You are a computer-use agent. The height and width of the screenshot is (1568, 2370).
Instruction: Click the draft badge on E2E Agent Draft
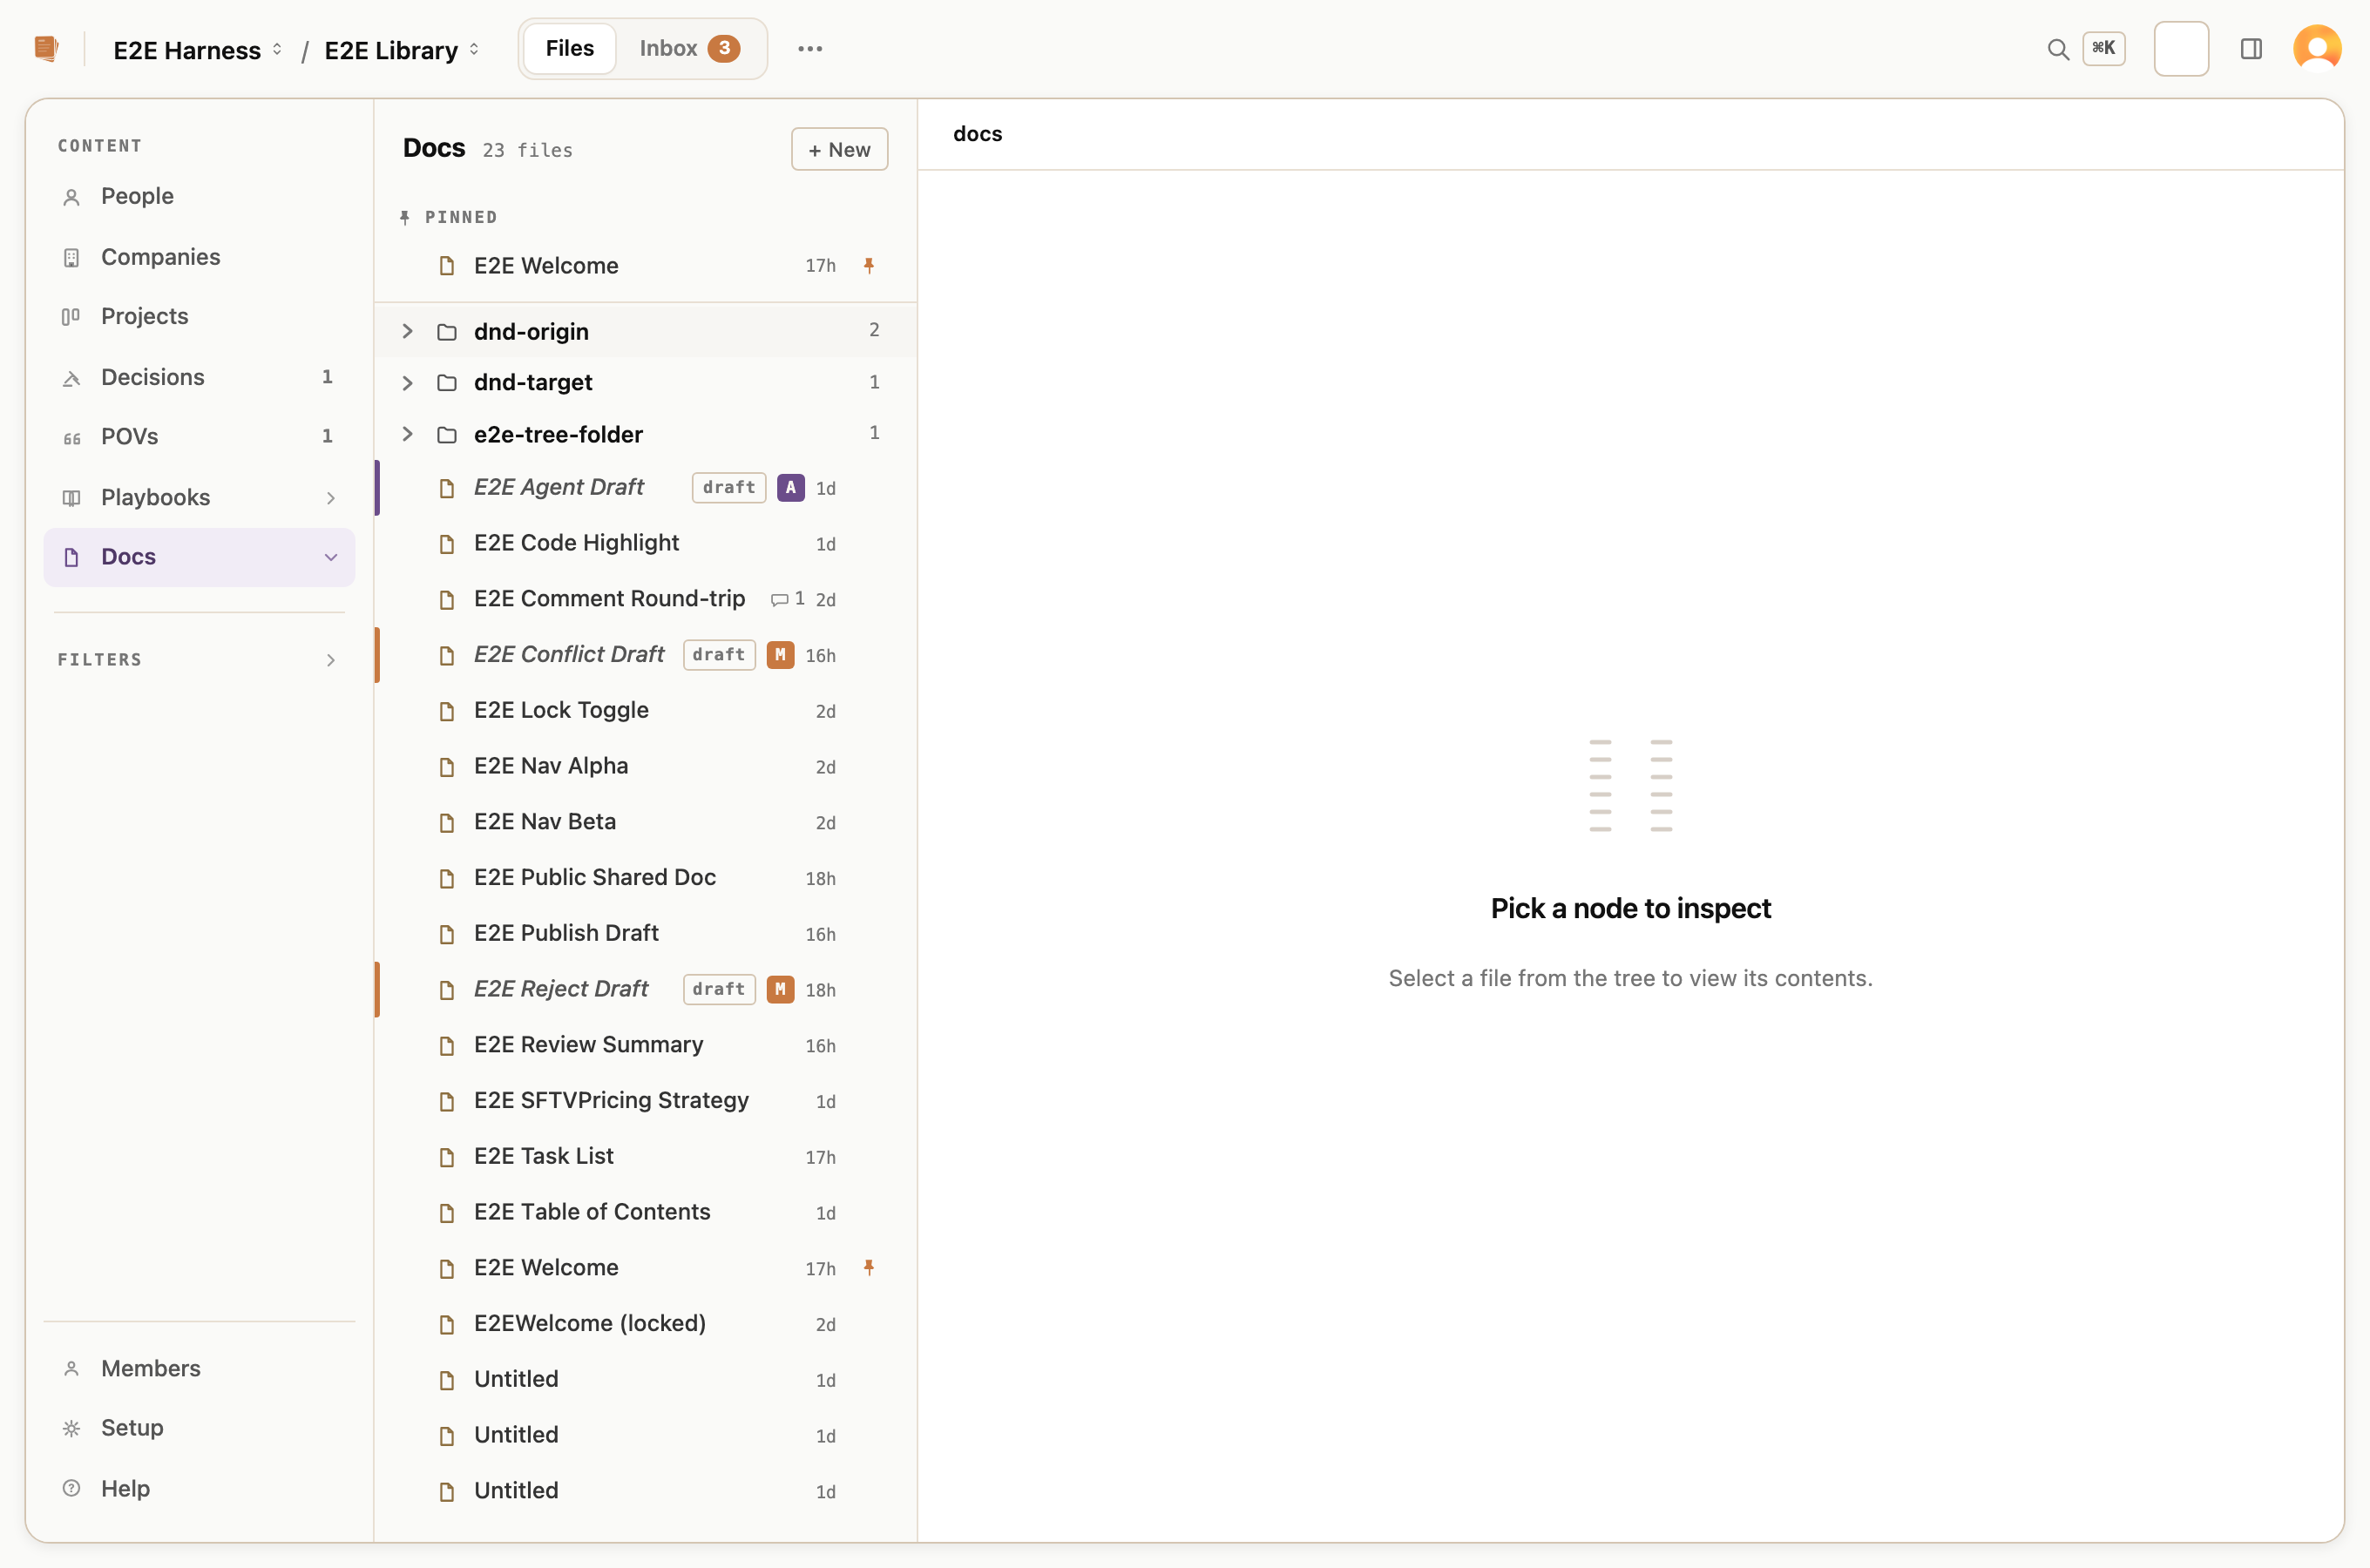coord(728,487)
